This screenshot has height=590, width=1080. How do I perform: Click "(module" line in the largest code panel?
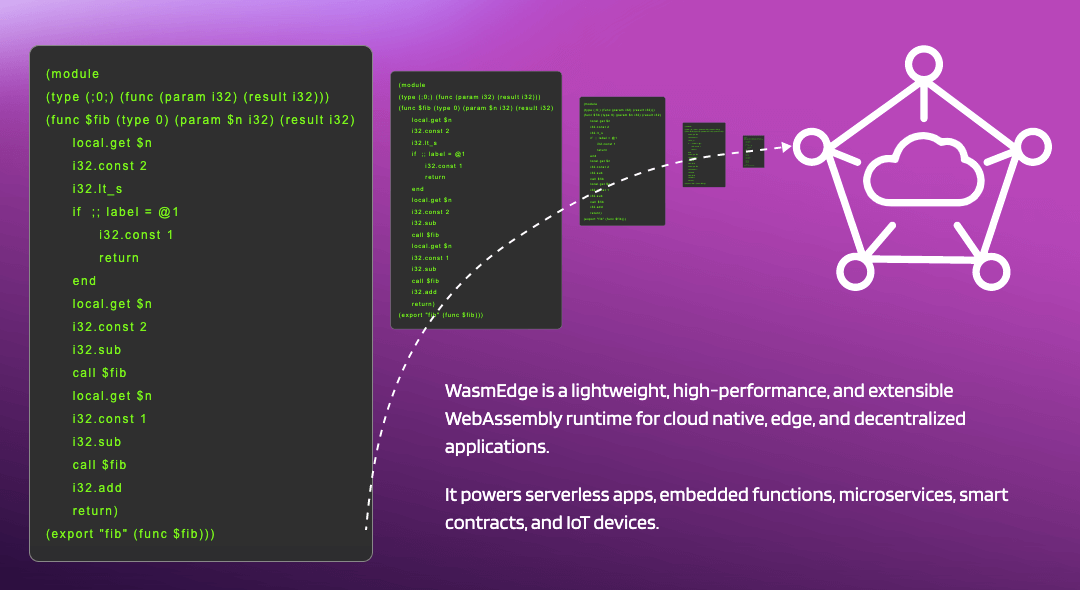[x=73, y=74]
